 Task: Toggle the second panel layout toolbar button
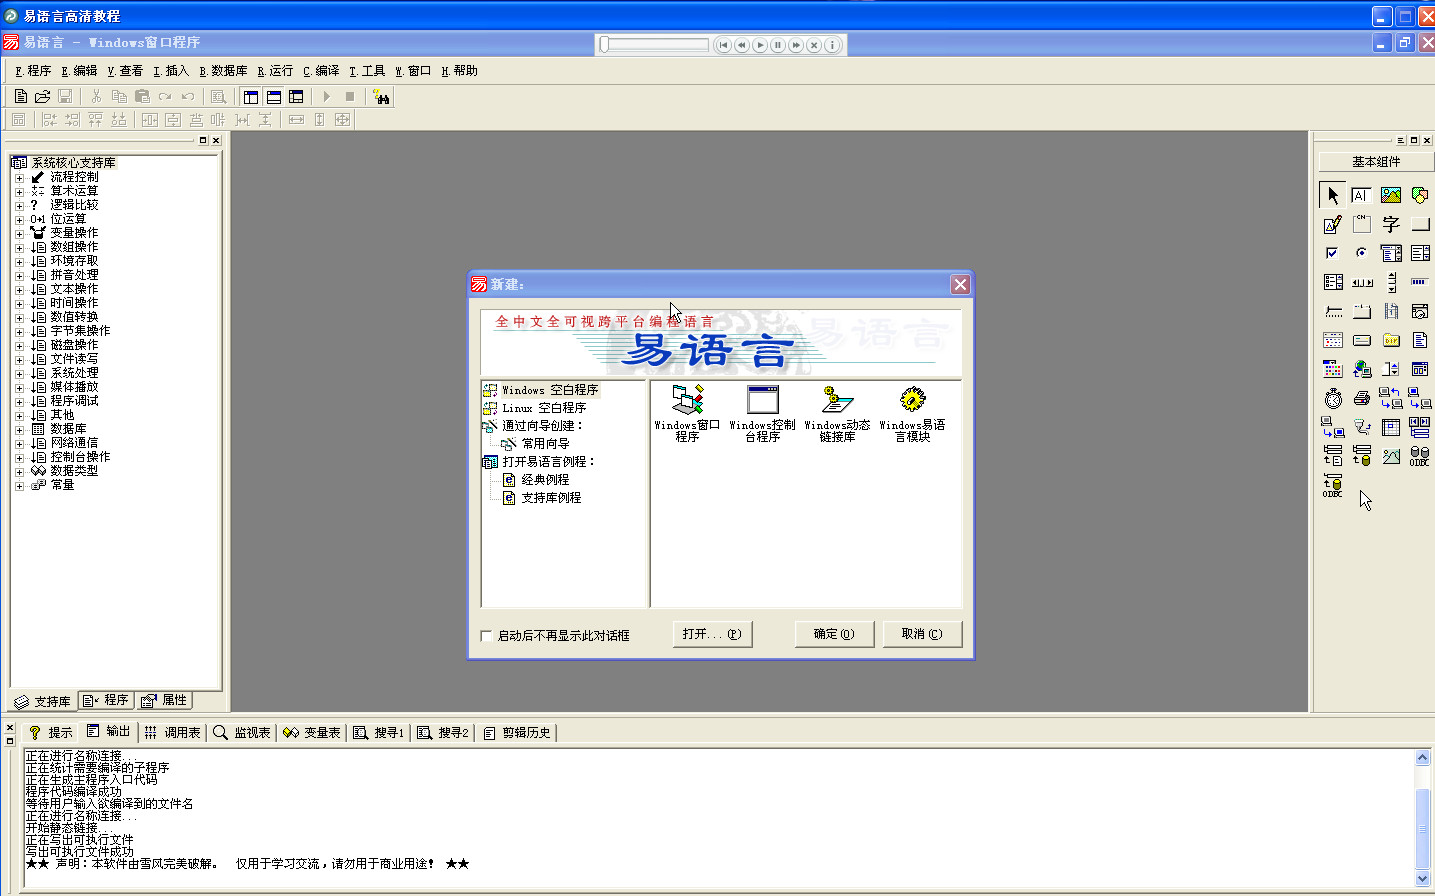273,97
